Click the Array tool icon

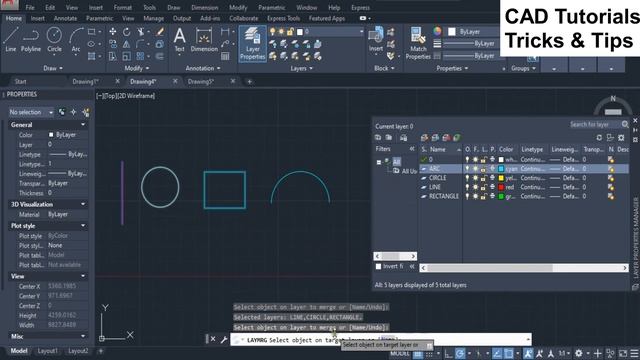[140, 56]
